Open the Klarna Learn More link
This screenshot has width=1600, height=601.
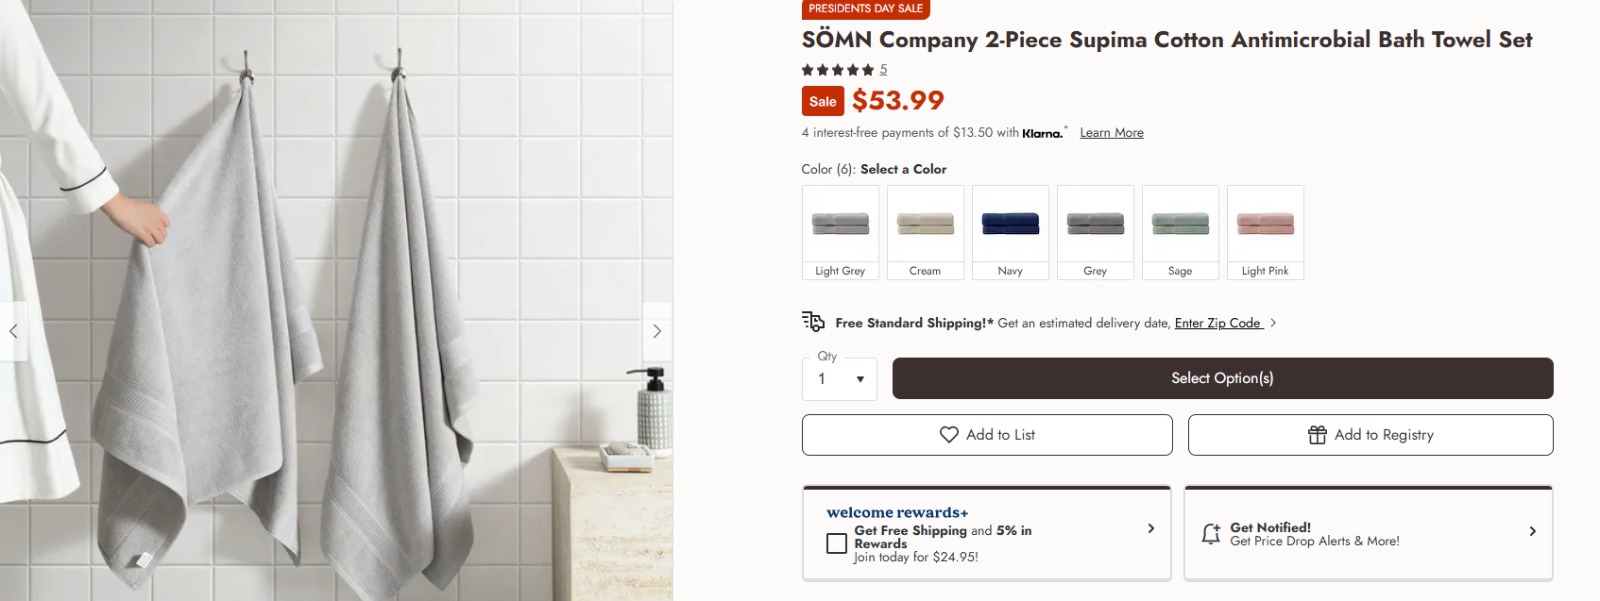click(x=1111, y=133)
